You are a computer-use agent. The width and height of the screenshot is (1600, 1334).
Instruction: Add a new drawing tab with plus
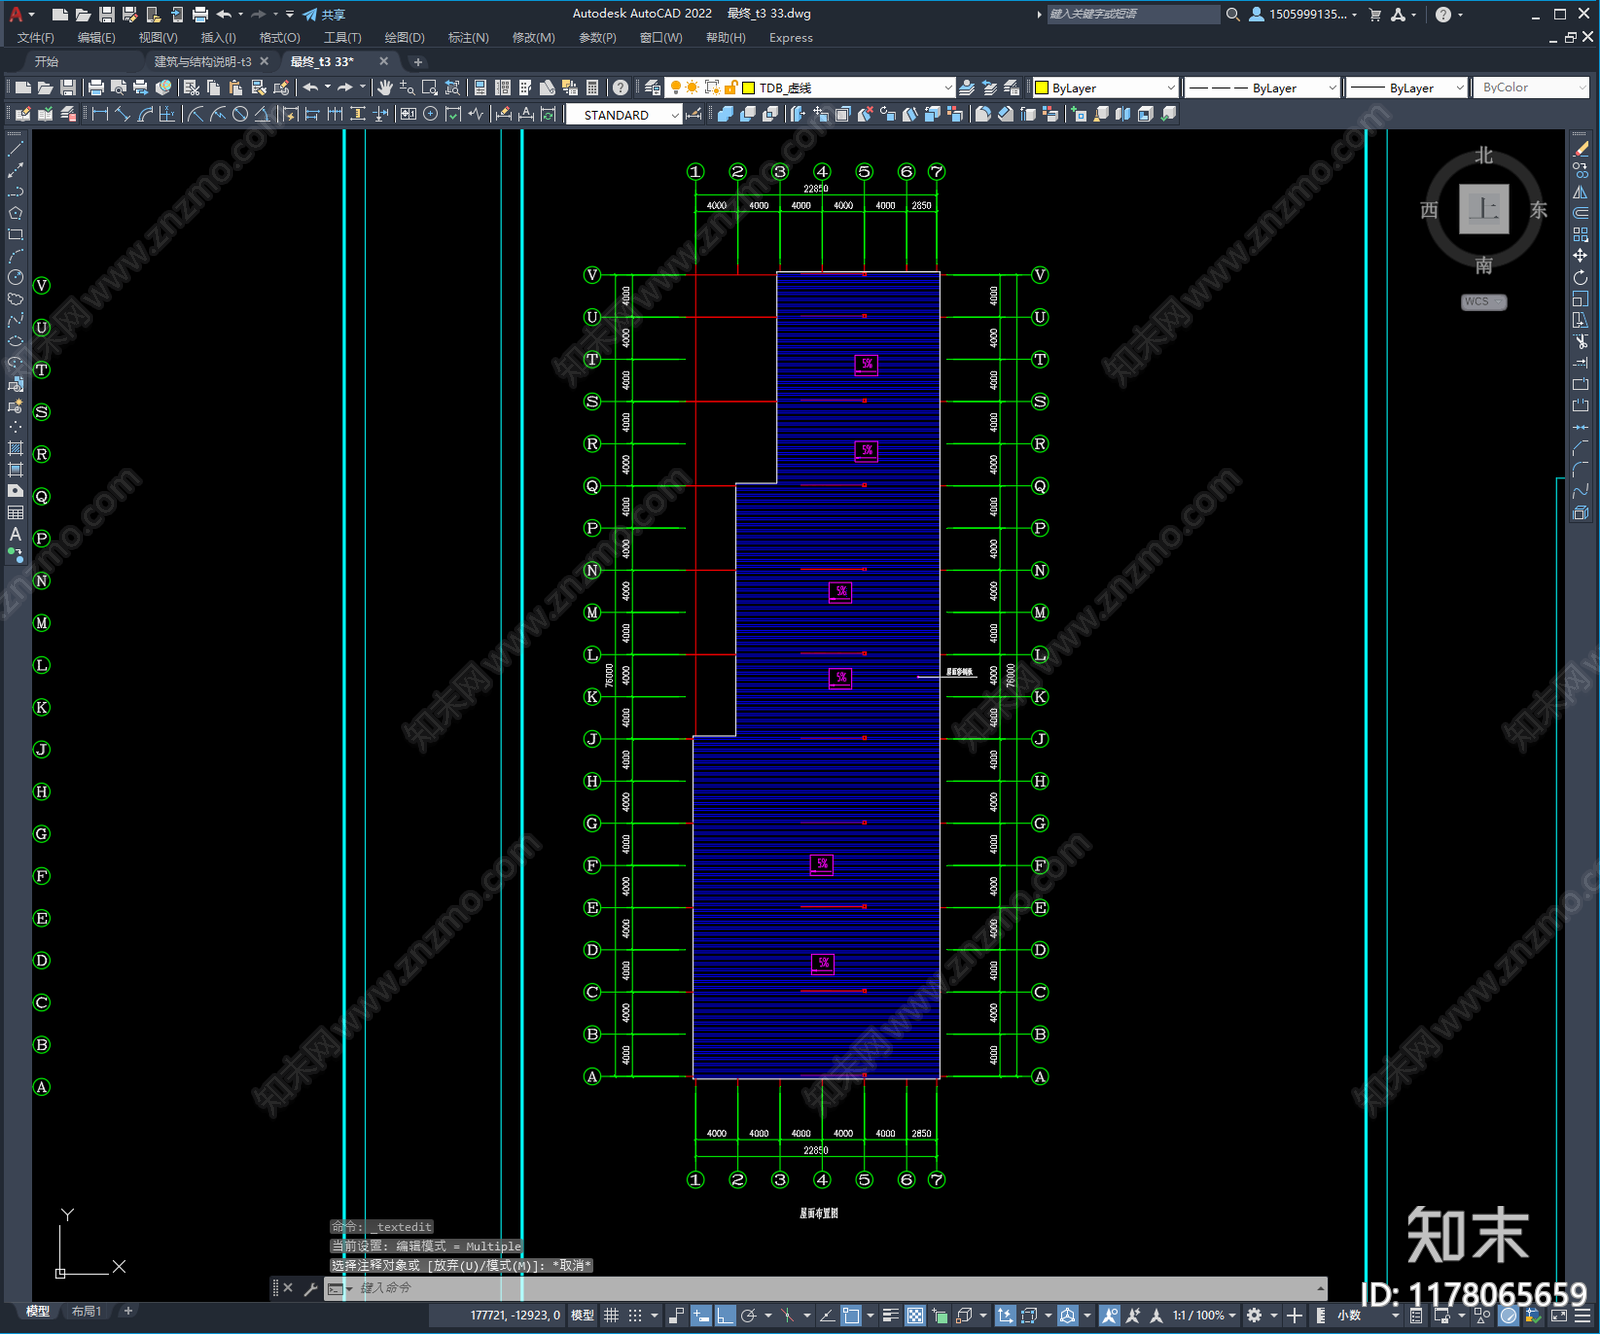click(418, 62)
